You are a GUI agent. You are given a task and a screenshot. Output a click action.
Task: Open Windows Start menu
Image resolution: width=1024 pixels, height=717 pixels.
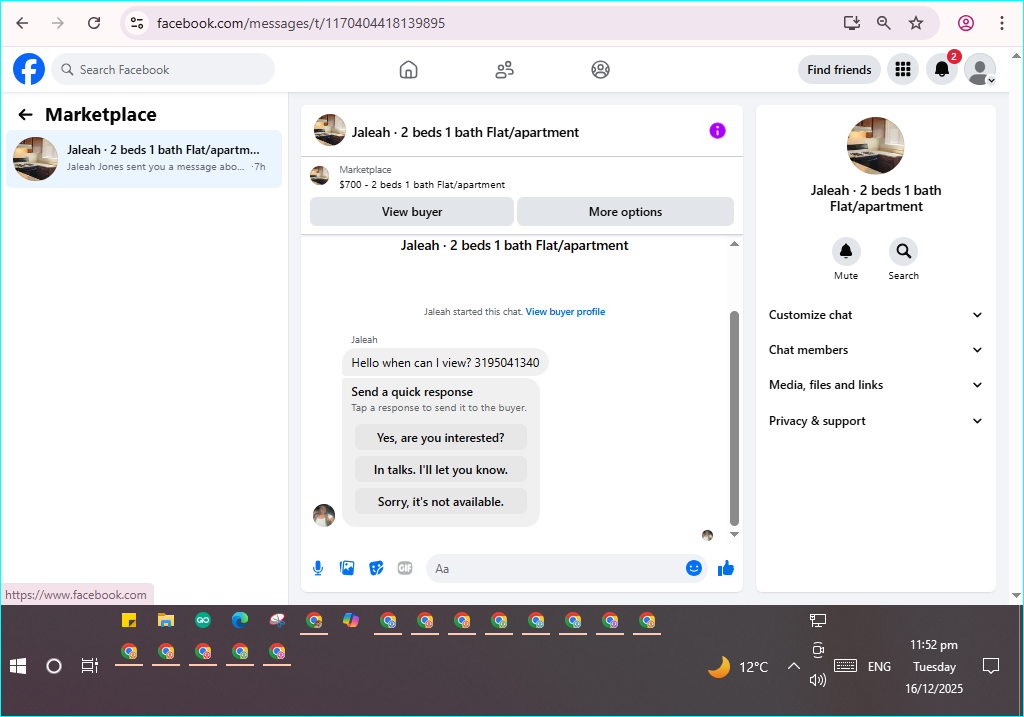tap(18, 666)
